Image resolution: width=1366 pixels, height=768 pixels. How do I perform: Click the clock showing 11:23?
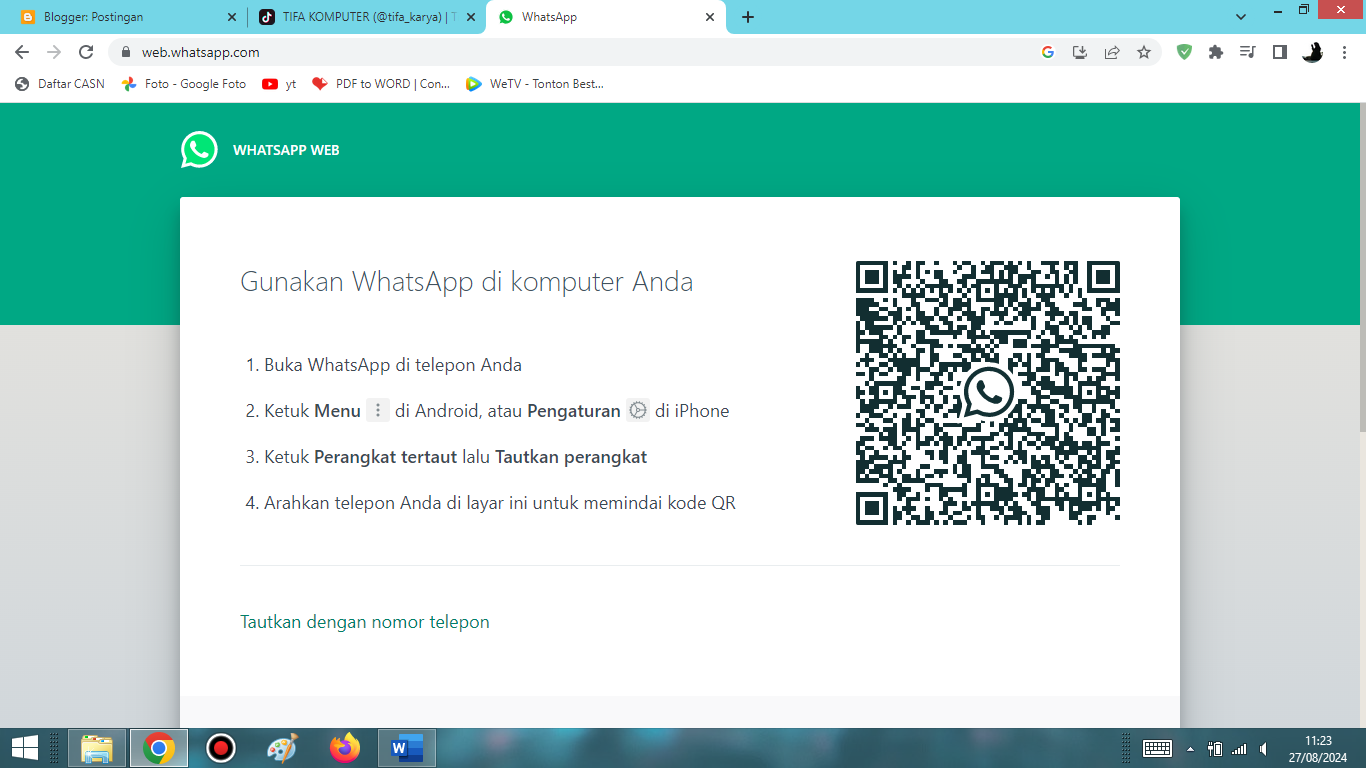(1319, 741)
